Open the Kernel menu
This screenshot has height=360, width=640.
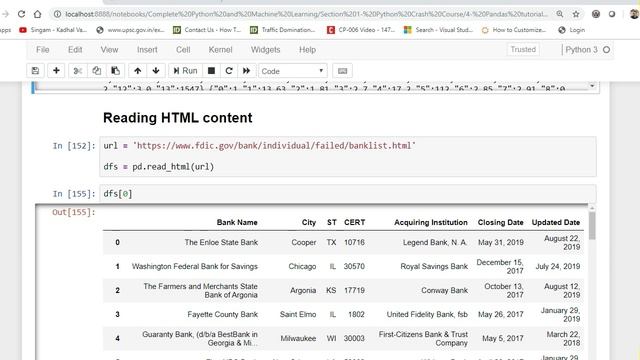click(220, 50)
